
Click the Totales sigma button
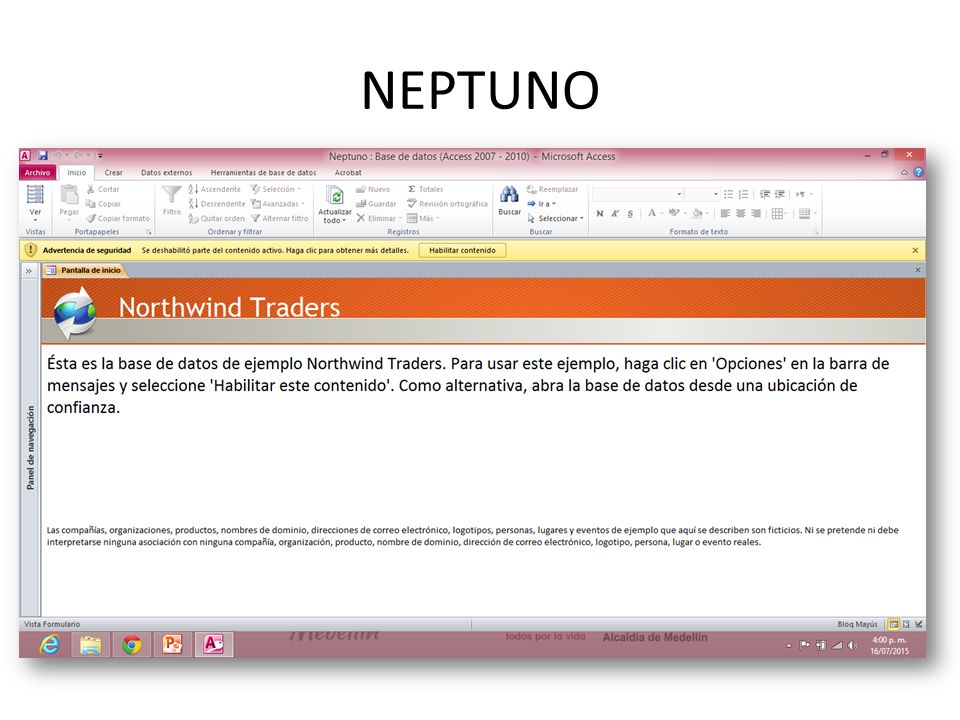(425, 189)
